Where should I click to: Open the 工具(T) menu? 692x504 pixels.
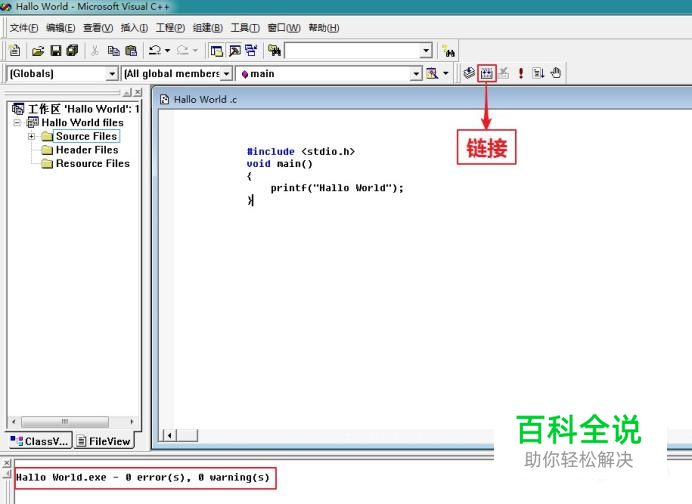245,28
